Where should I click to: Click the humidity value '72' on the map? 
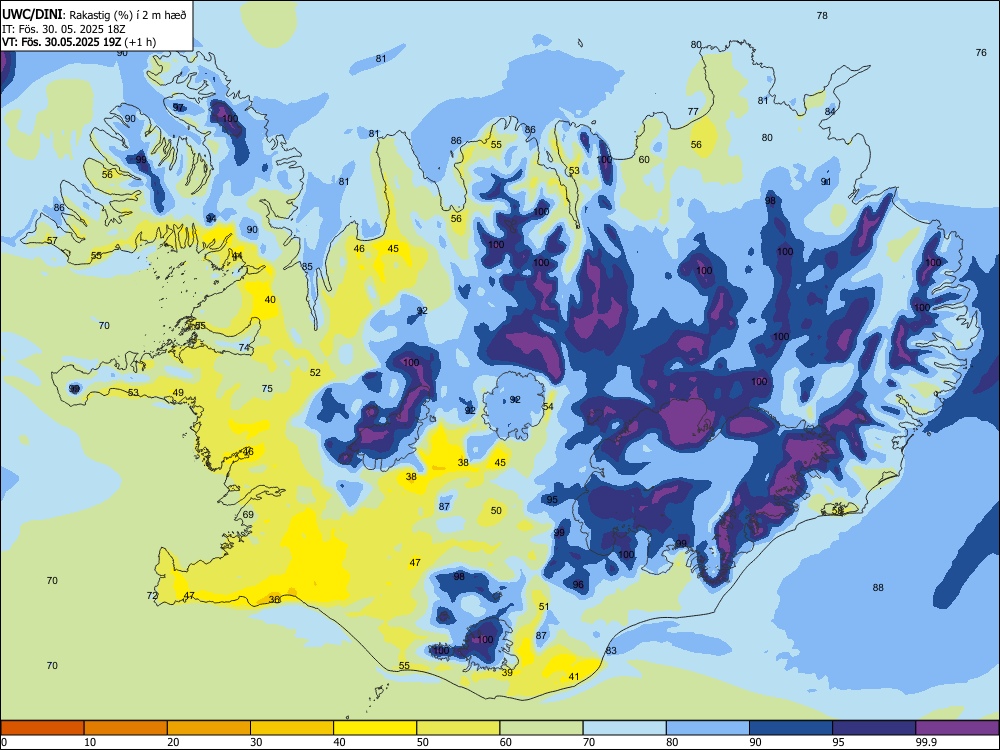152,596
